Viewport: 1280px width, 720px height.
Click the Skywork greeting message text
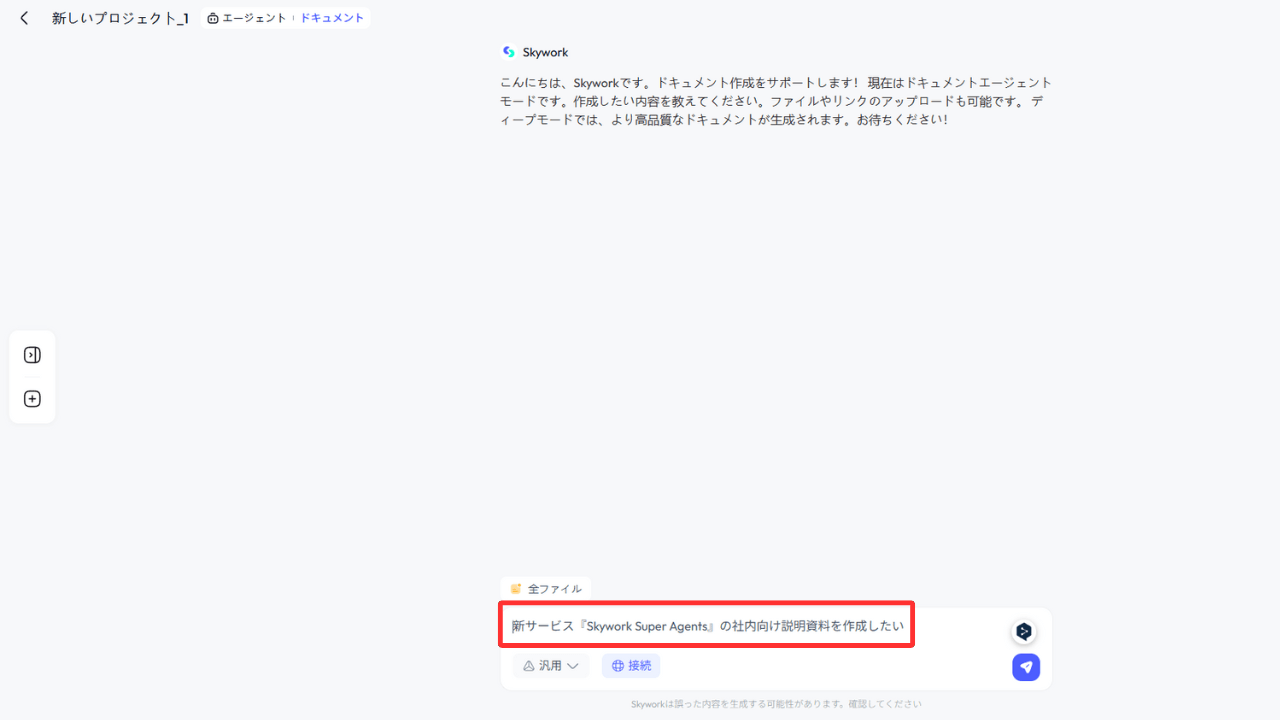(x=776, y=101)
